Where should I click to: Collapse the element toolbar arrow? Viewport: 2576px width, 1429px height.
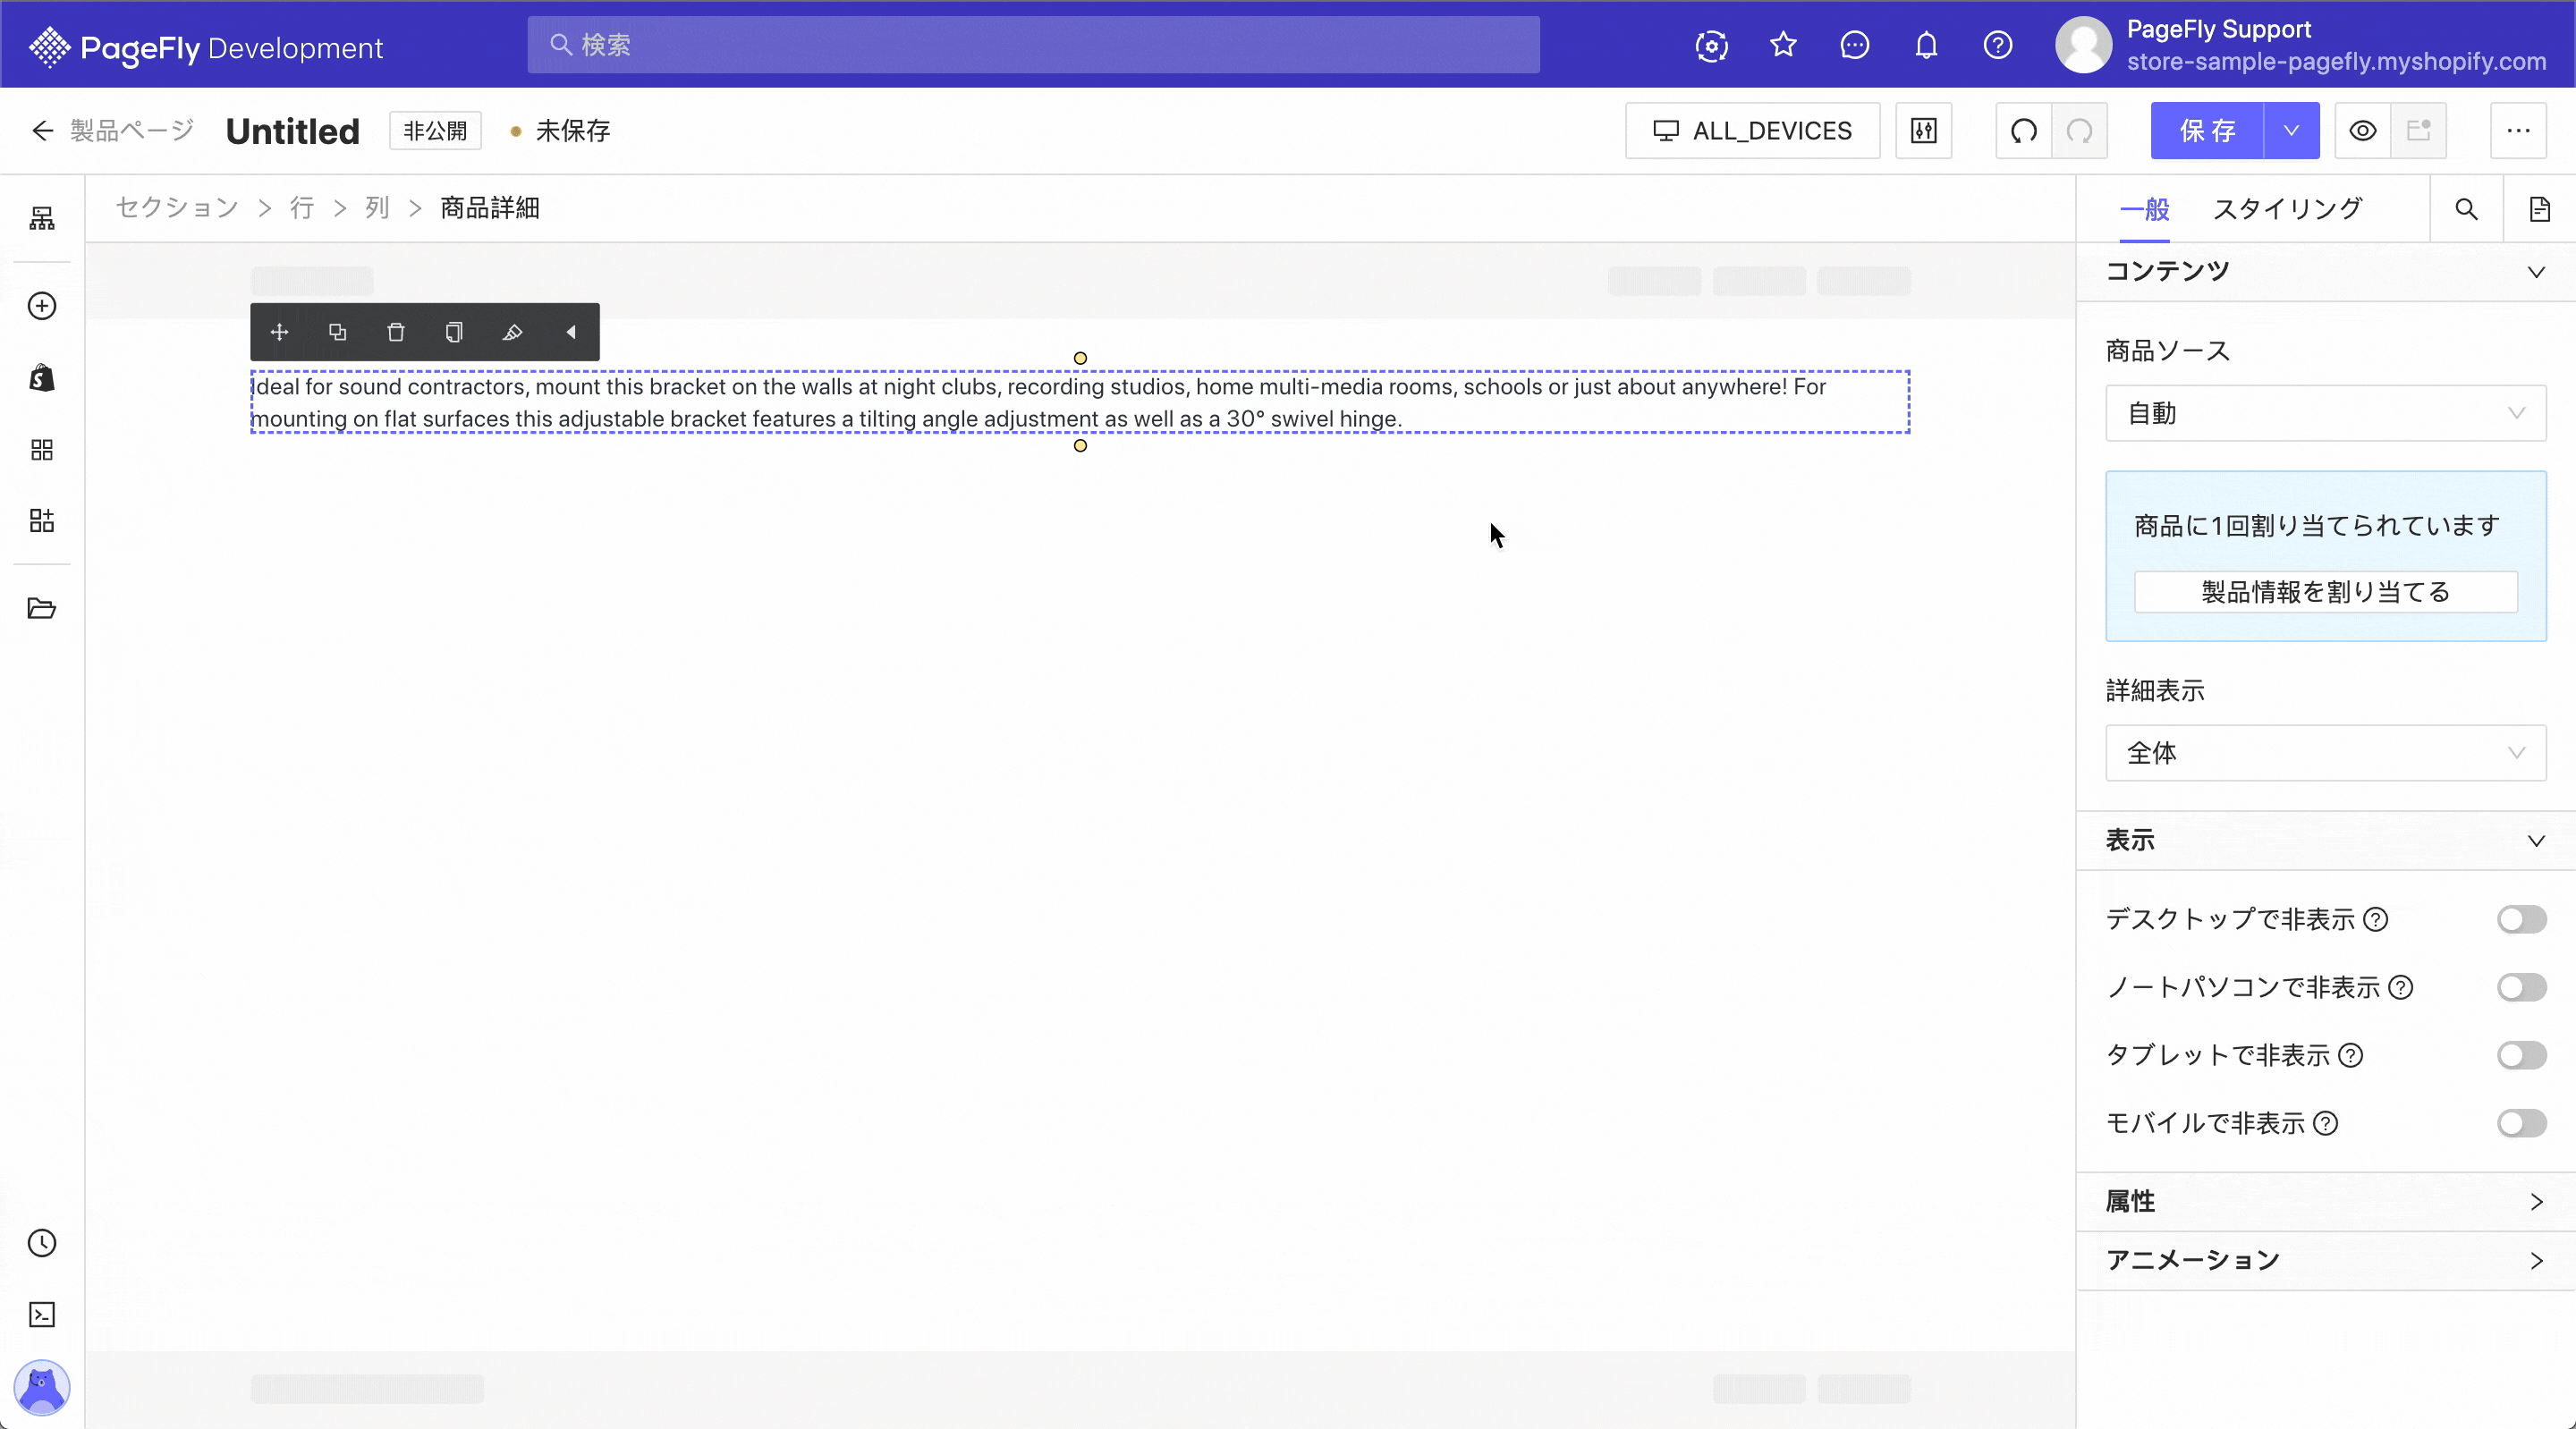coord(571,332)
